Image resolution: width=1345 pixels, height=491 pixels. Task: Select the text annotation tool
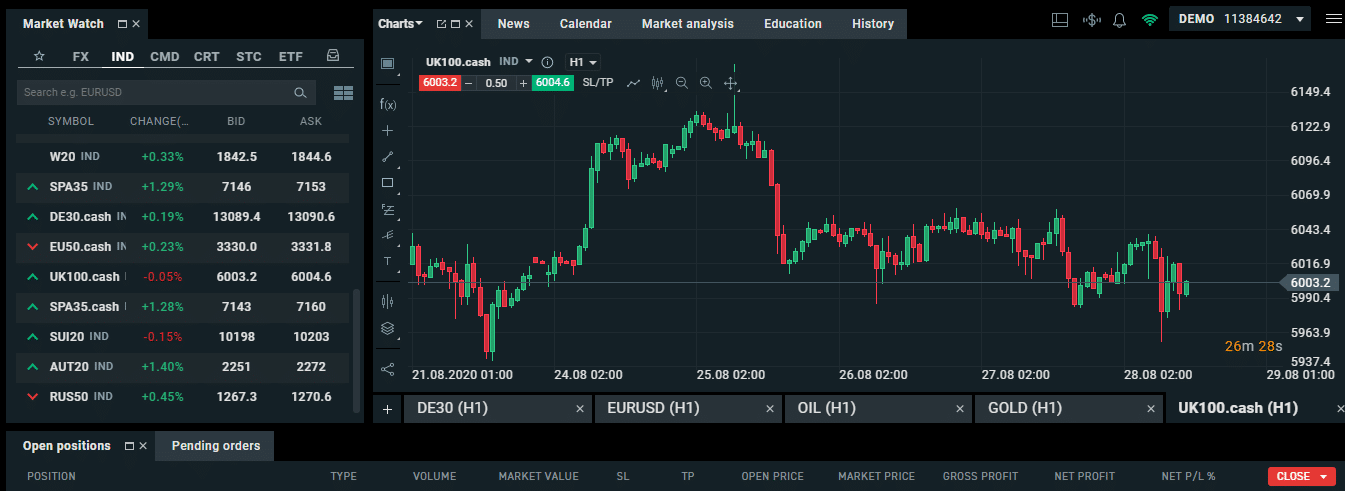(x=388, y=261)
